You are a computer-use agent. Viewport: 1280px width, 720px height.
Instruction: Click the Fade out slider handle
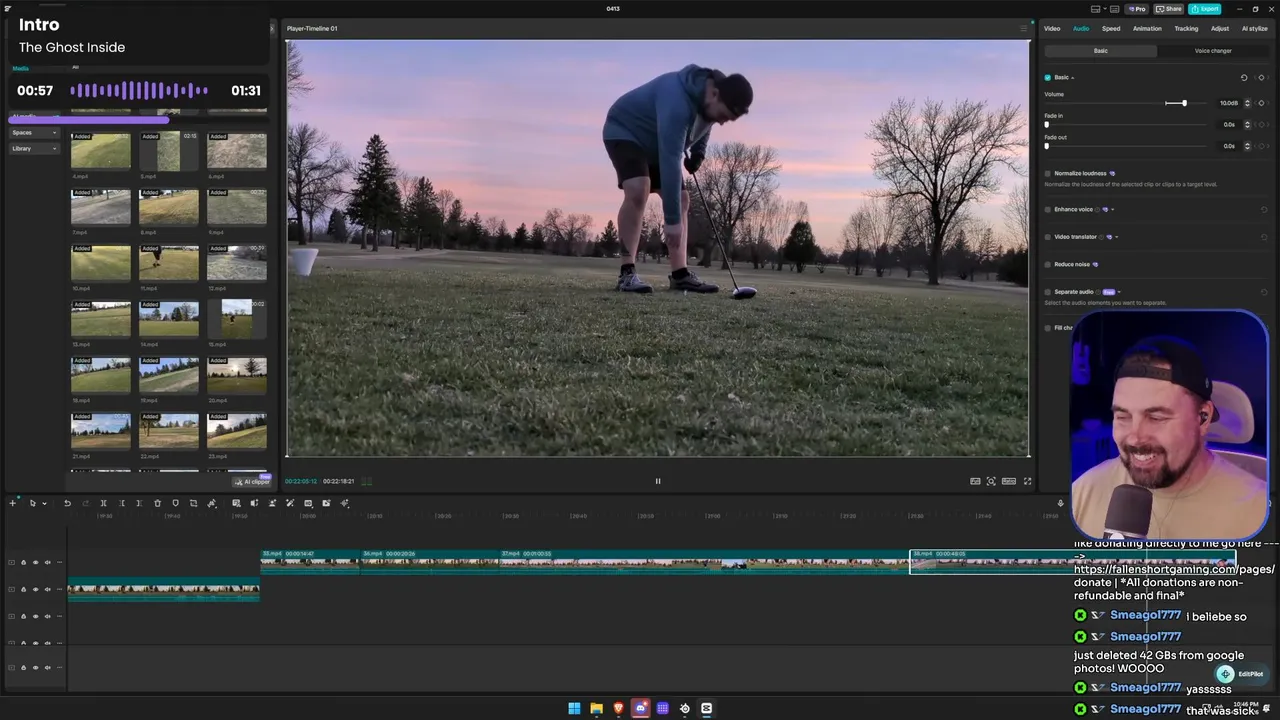point(1047,146)
